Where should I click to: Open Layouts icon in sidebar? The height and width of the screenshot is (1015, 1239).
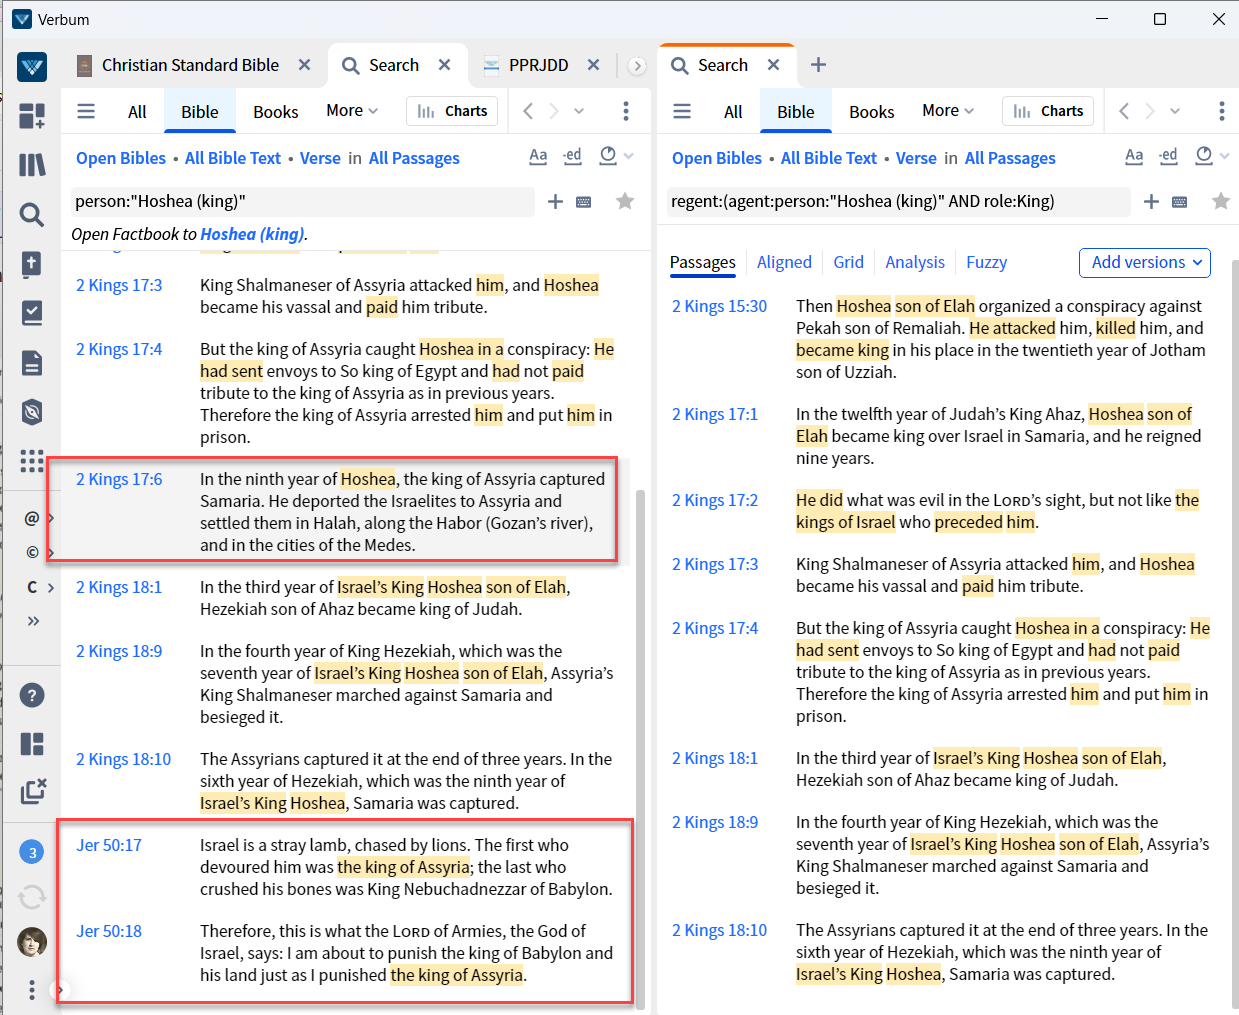(x=32, y=744)
